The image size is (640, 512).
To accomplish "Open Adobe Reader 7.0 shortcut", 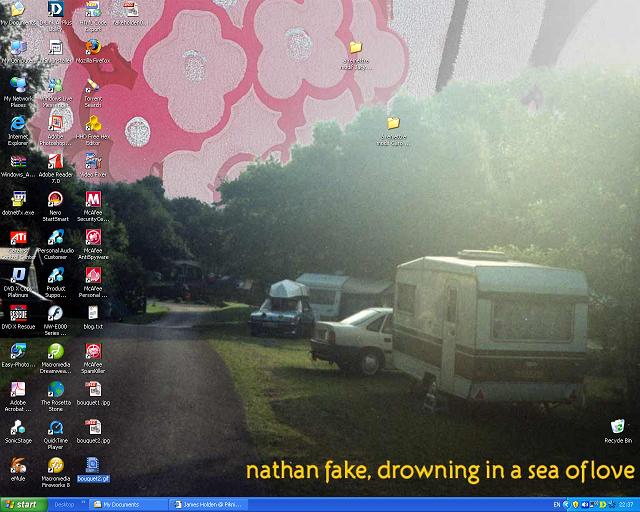I will tap(56, 168).
